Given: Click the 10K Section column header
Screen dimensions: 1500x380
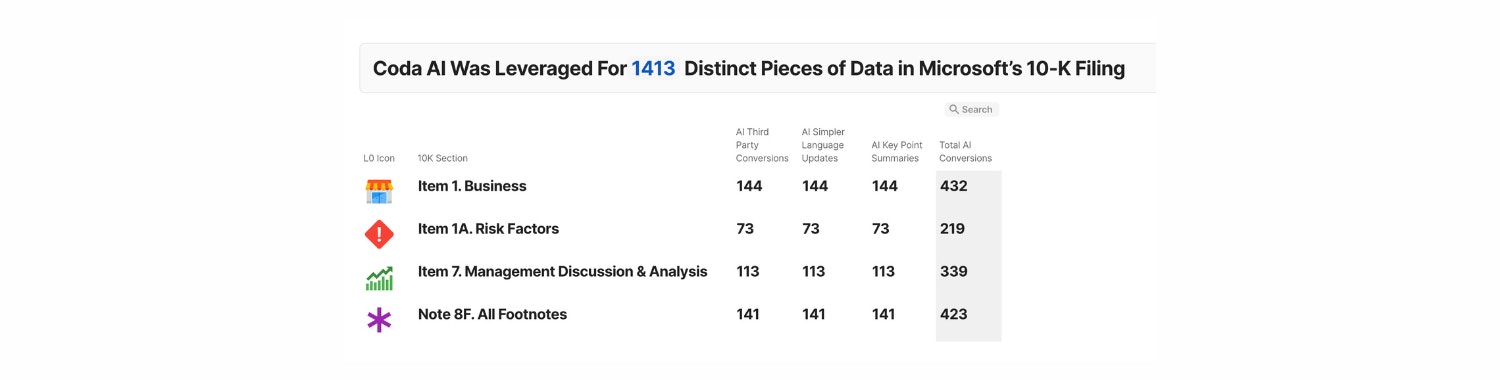Looking at the screenshot, I should click(442, 158).
